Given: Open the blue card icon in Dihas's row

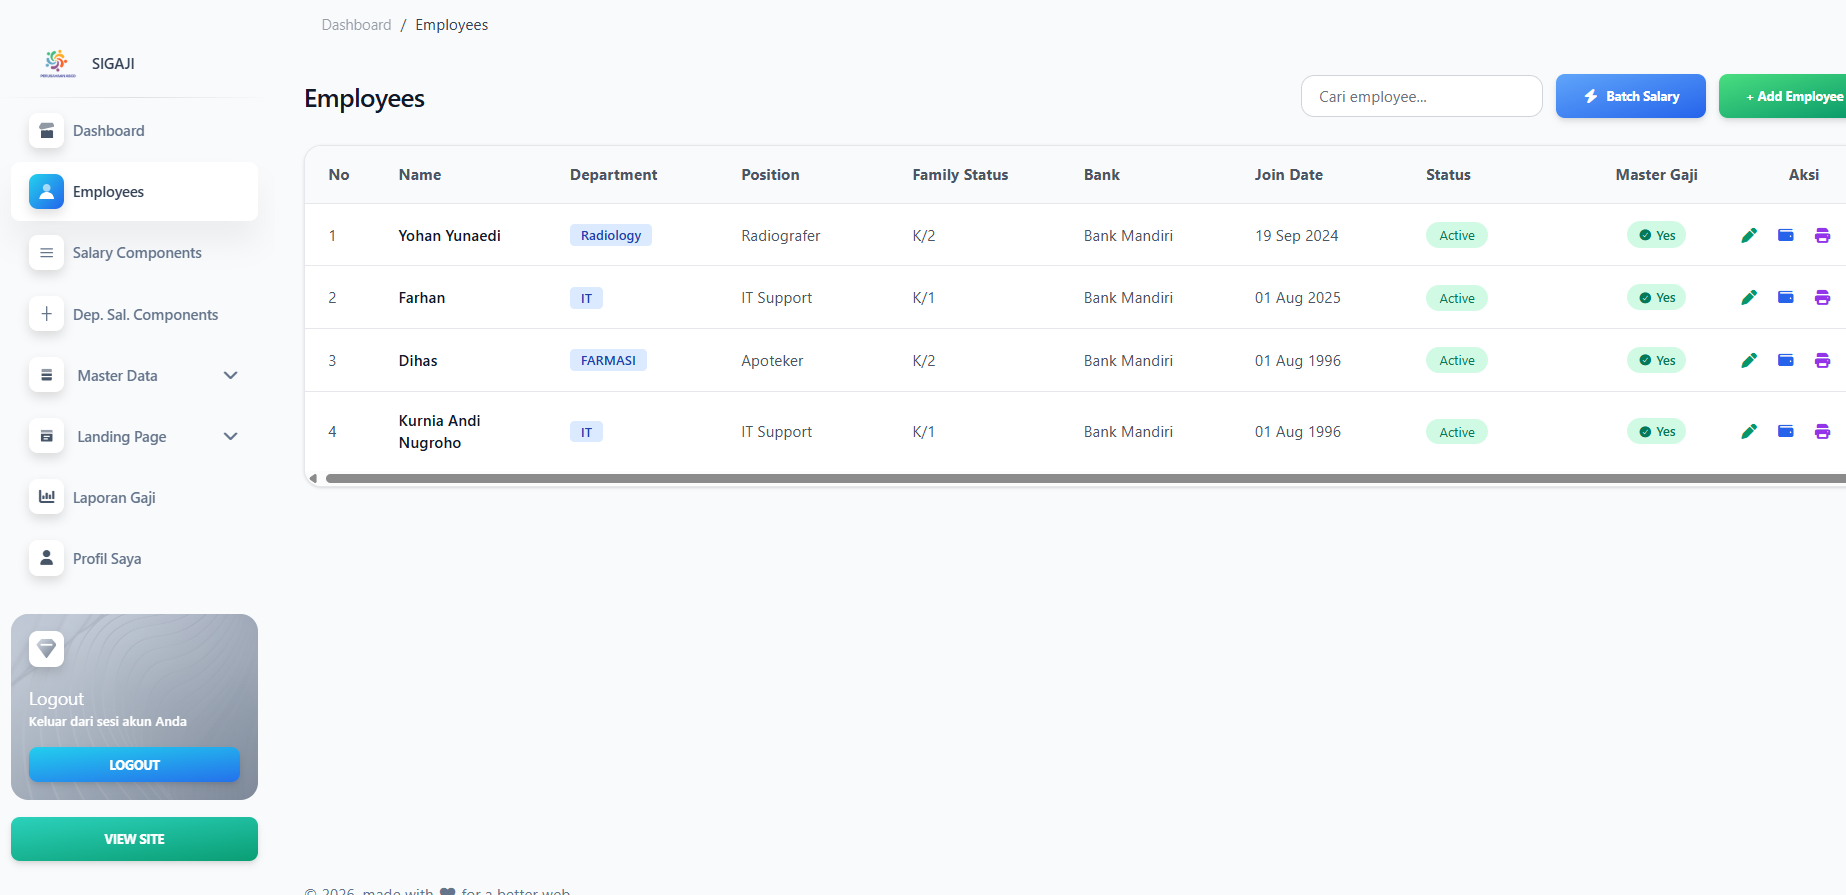Looking at the screenshot, I should 1786,360.
